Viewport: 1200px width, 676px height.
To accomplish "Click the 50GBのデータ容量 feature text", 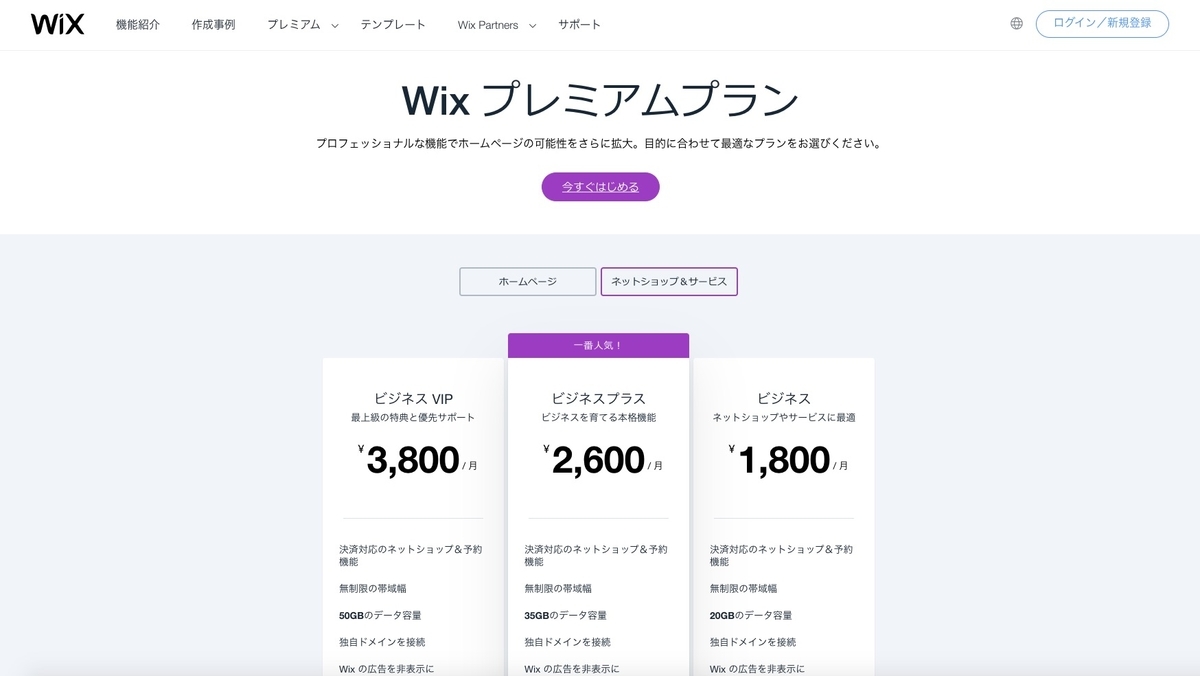I will coord(380,615).
